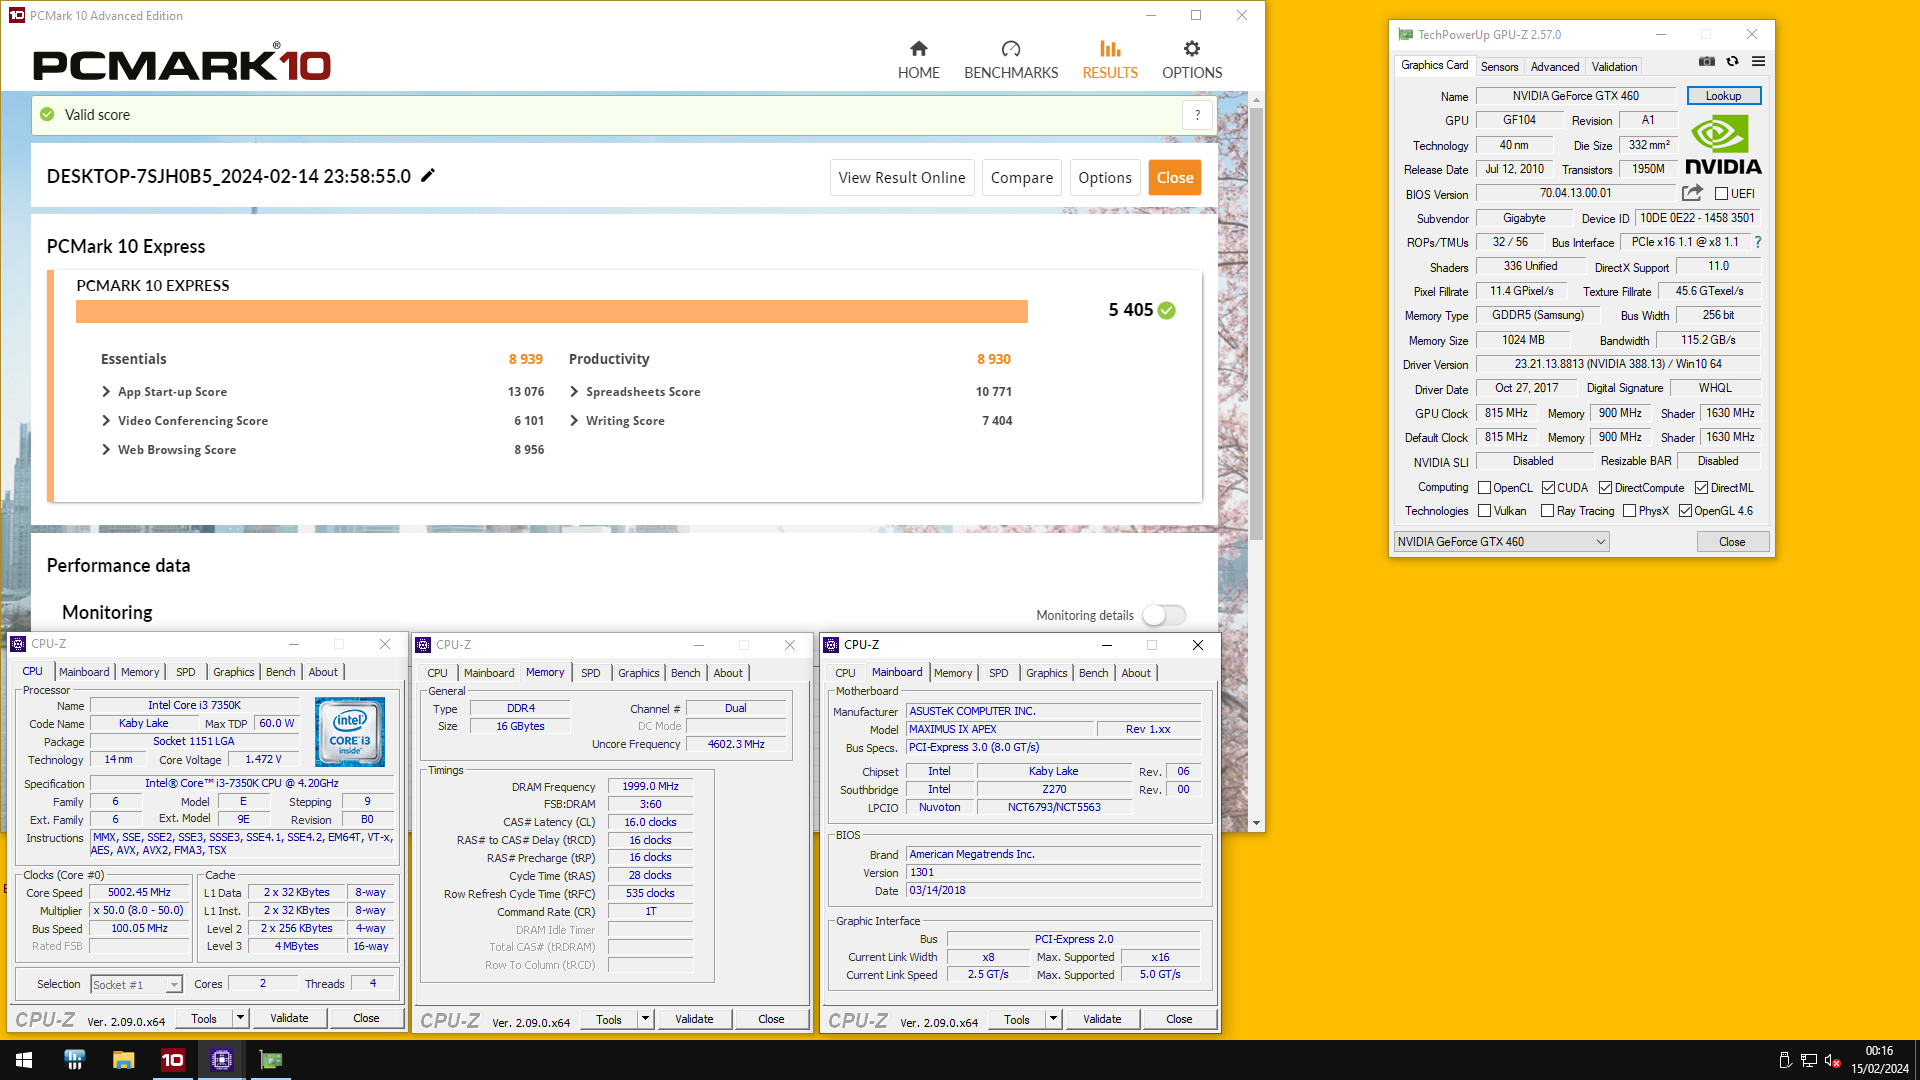Click the Intel Core i3 badge in CPU-Z
The width and height of the screenshot is (1920, 1080).
[x=350, y=732]
